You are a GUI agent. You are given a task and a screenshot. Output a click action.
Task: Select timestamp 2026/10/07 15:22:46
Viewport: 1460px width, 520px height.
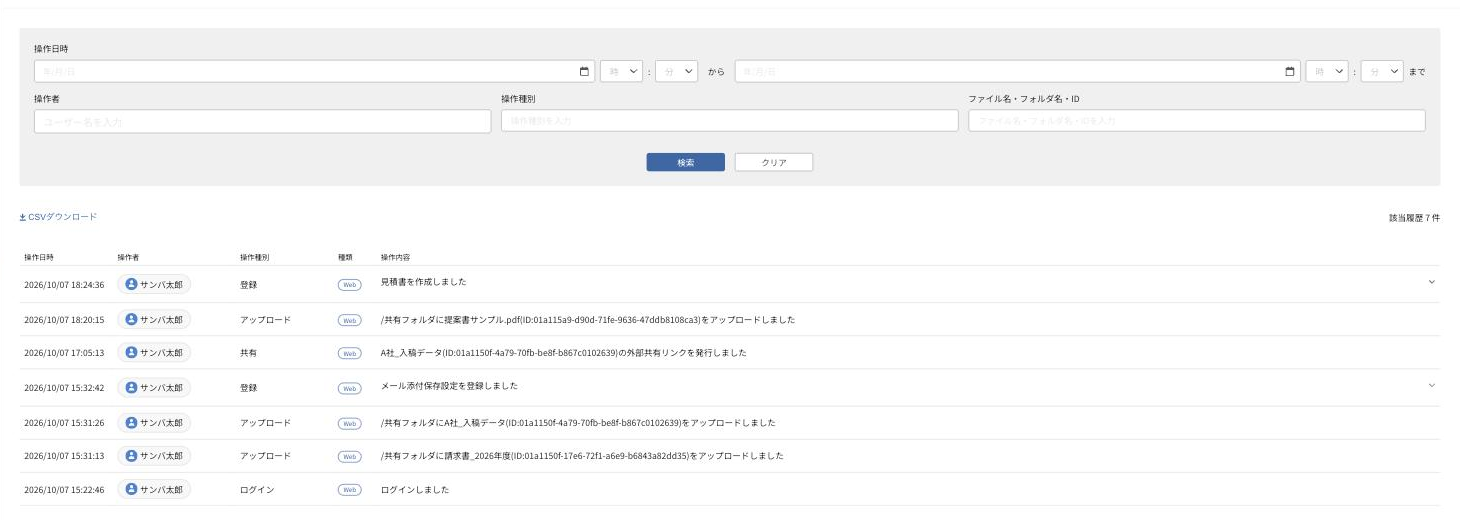click(x=64, y=491)
